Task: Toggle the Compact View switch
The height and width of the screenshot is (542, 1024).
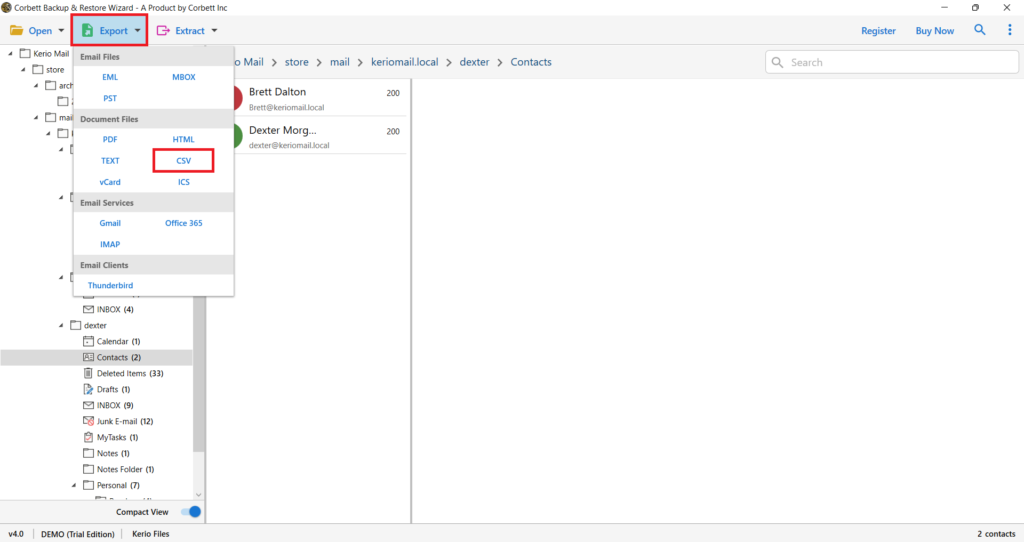Action: [x=191, y=512]
